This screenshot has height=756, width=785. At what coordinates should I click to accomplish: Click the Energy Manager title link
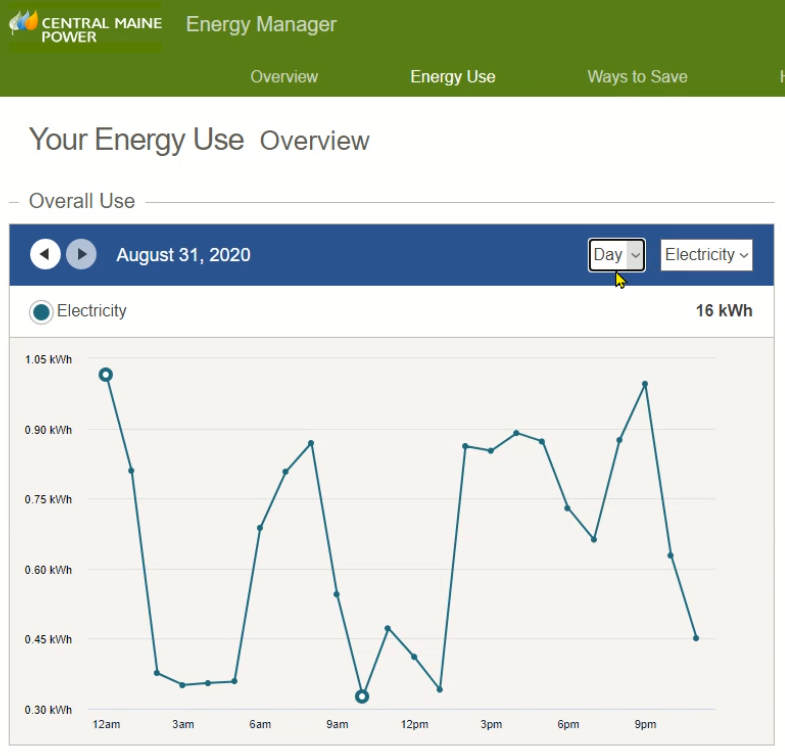261,25
